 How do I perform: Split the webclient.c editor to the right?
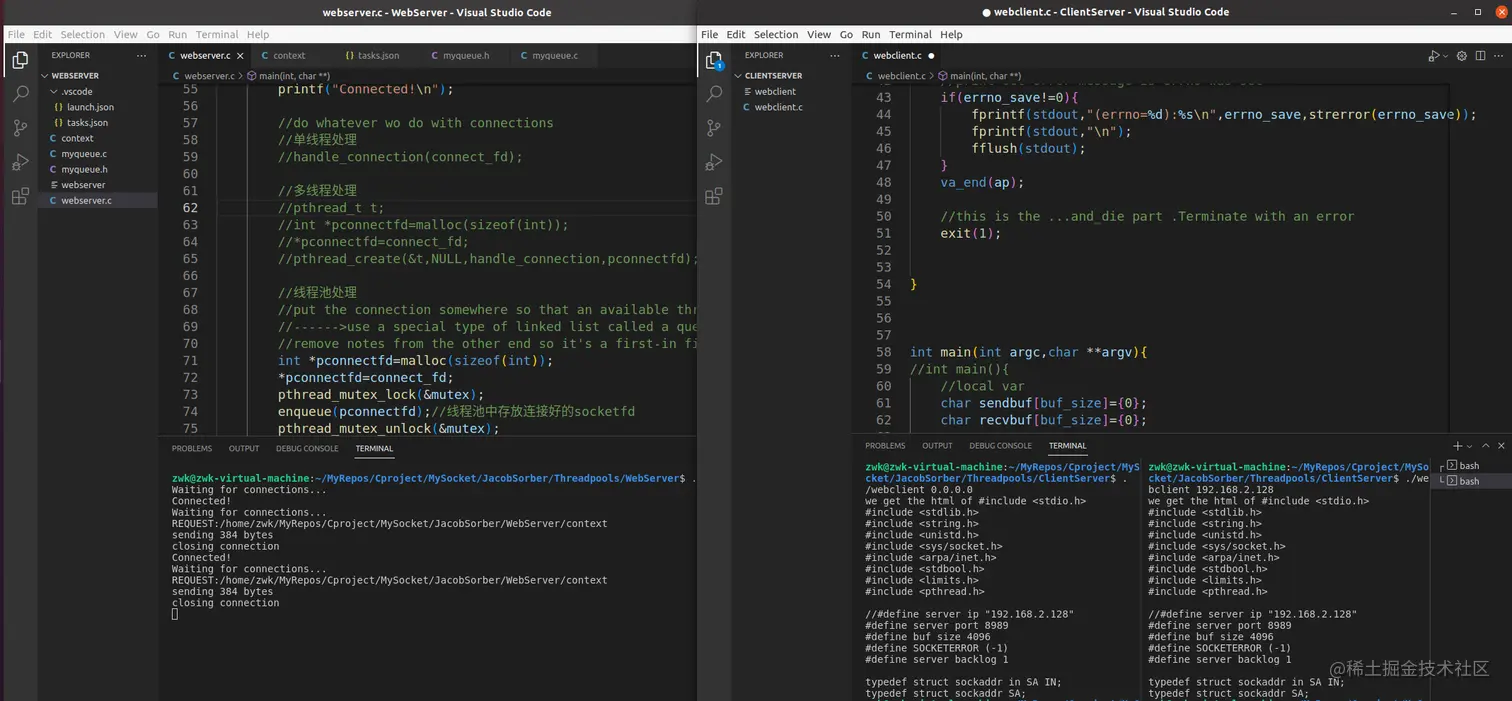1481,56
